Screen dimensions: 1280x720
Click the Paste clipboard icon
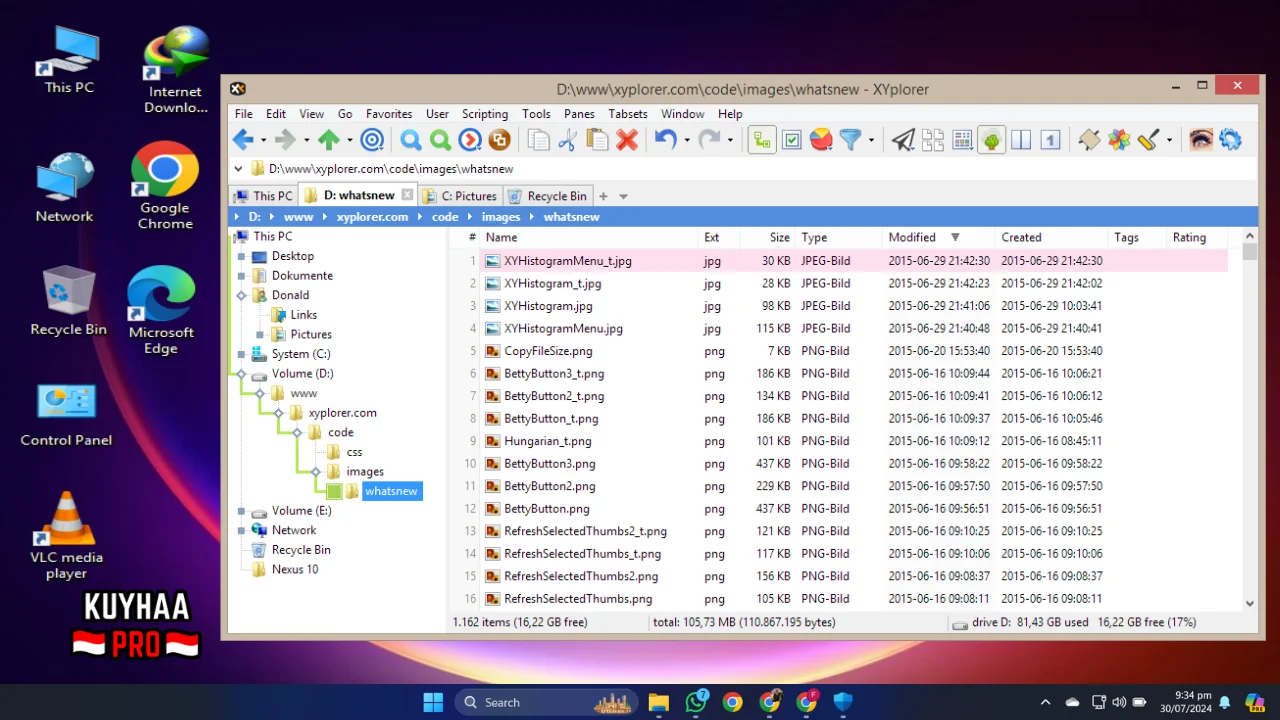click(597, 140)
